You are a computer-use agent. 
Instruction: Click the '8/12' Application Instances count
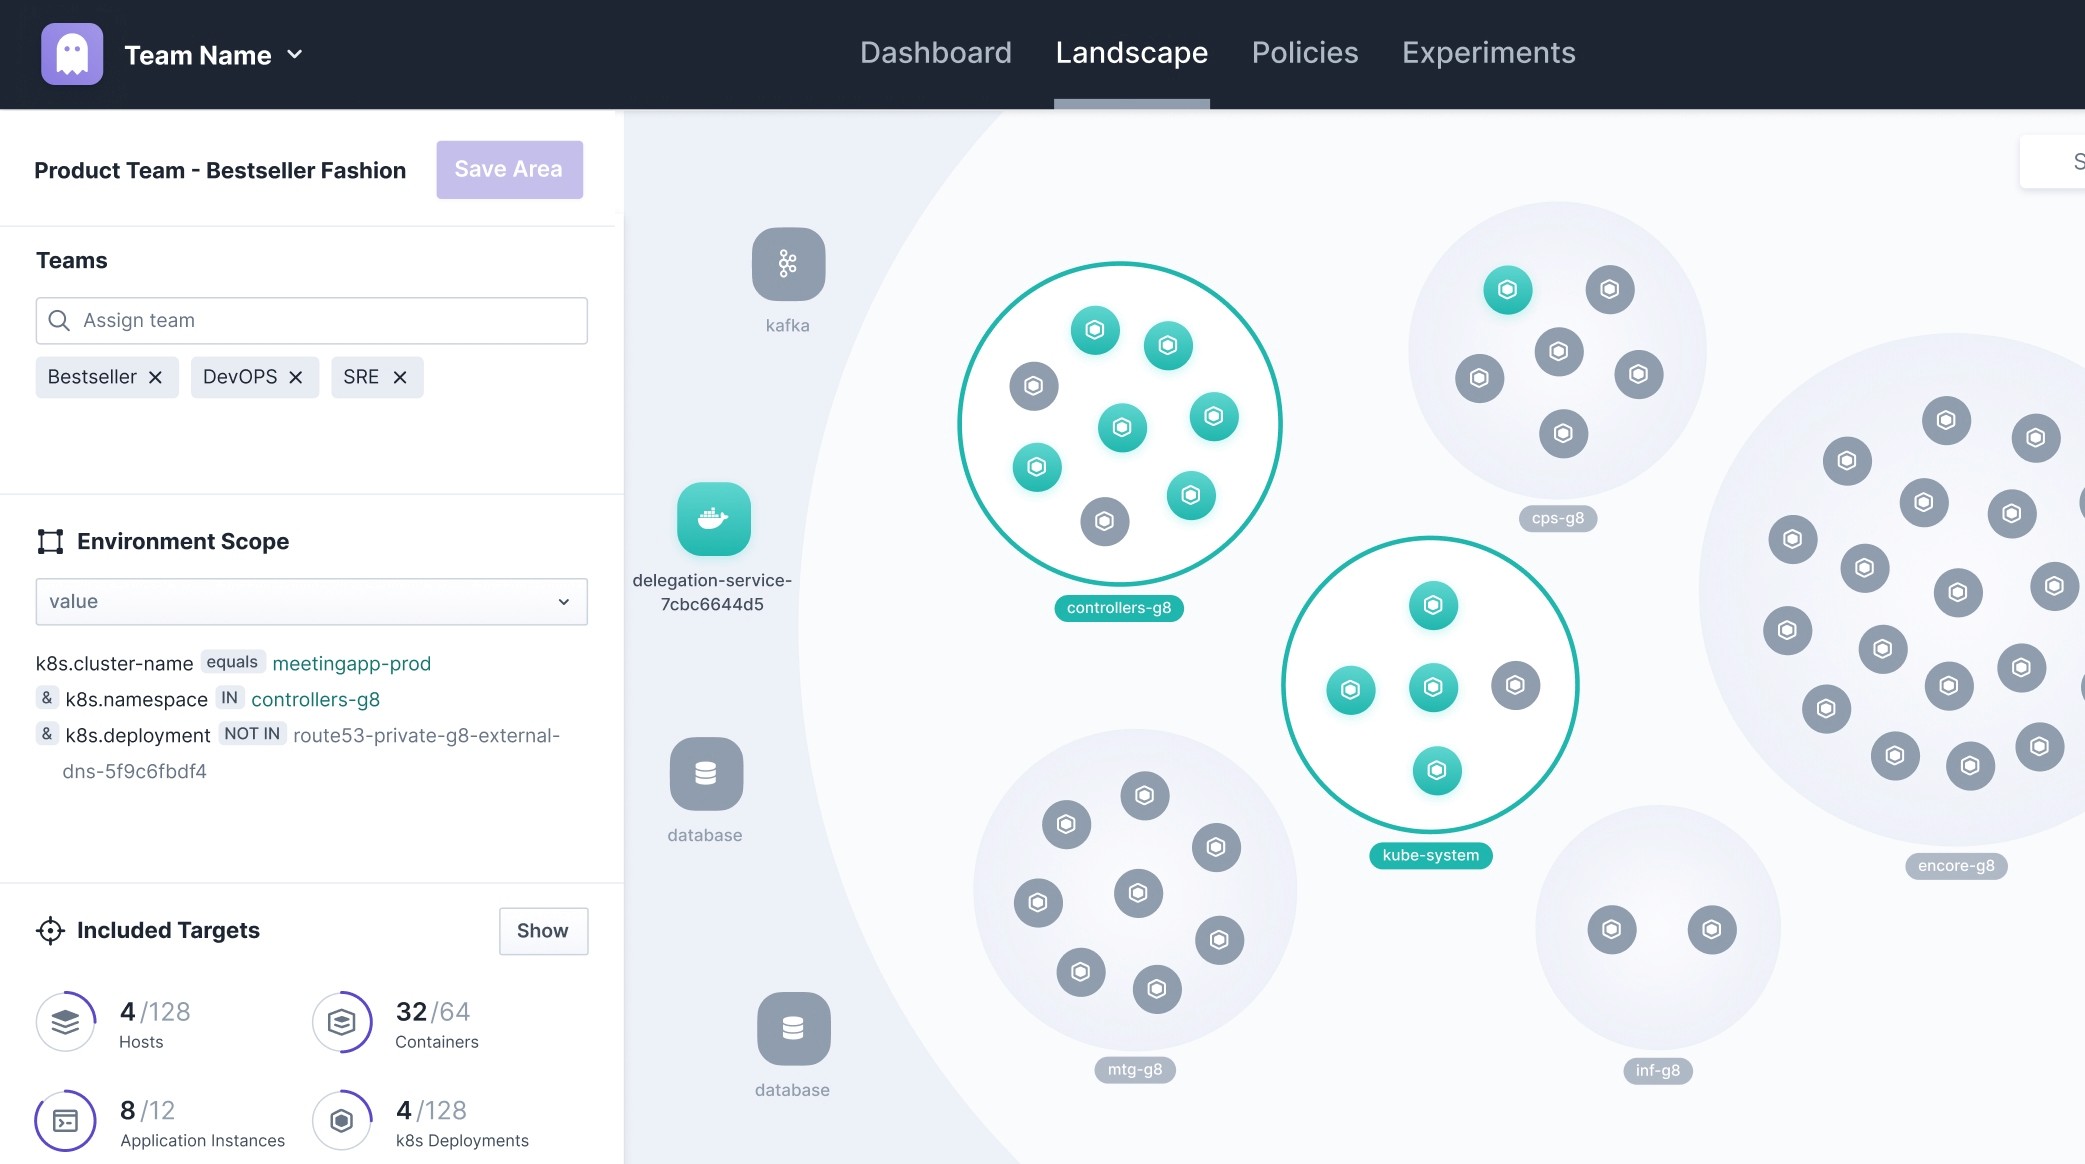pos(148,1110)
